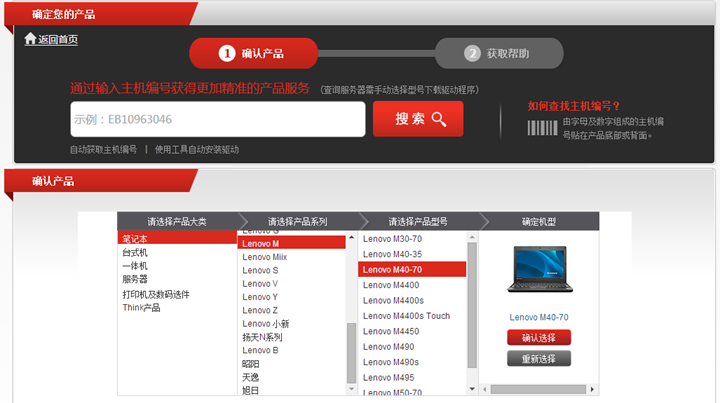The height and width of the screenshot is (403, 720).
Task: Select Lenovo V series
Action: 260,284
